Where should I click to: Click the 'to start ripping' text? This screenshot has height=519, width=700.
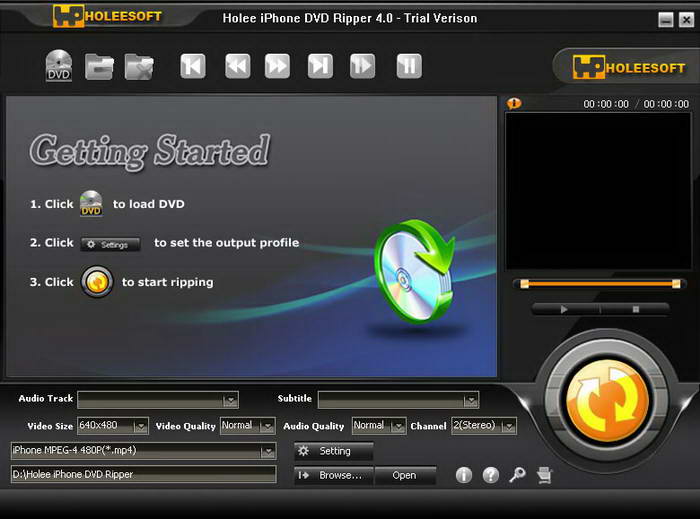168,282
